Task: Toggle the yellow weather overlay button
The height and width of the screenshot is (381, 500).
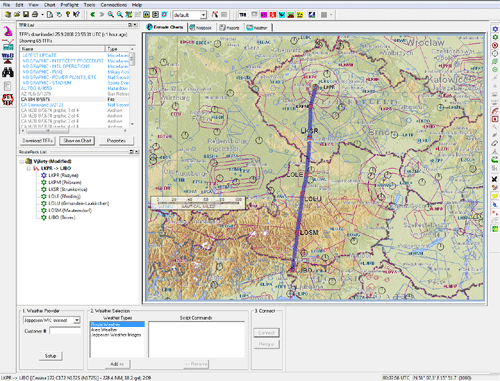Action: click(x=300, y=15)
